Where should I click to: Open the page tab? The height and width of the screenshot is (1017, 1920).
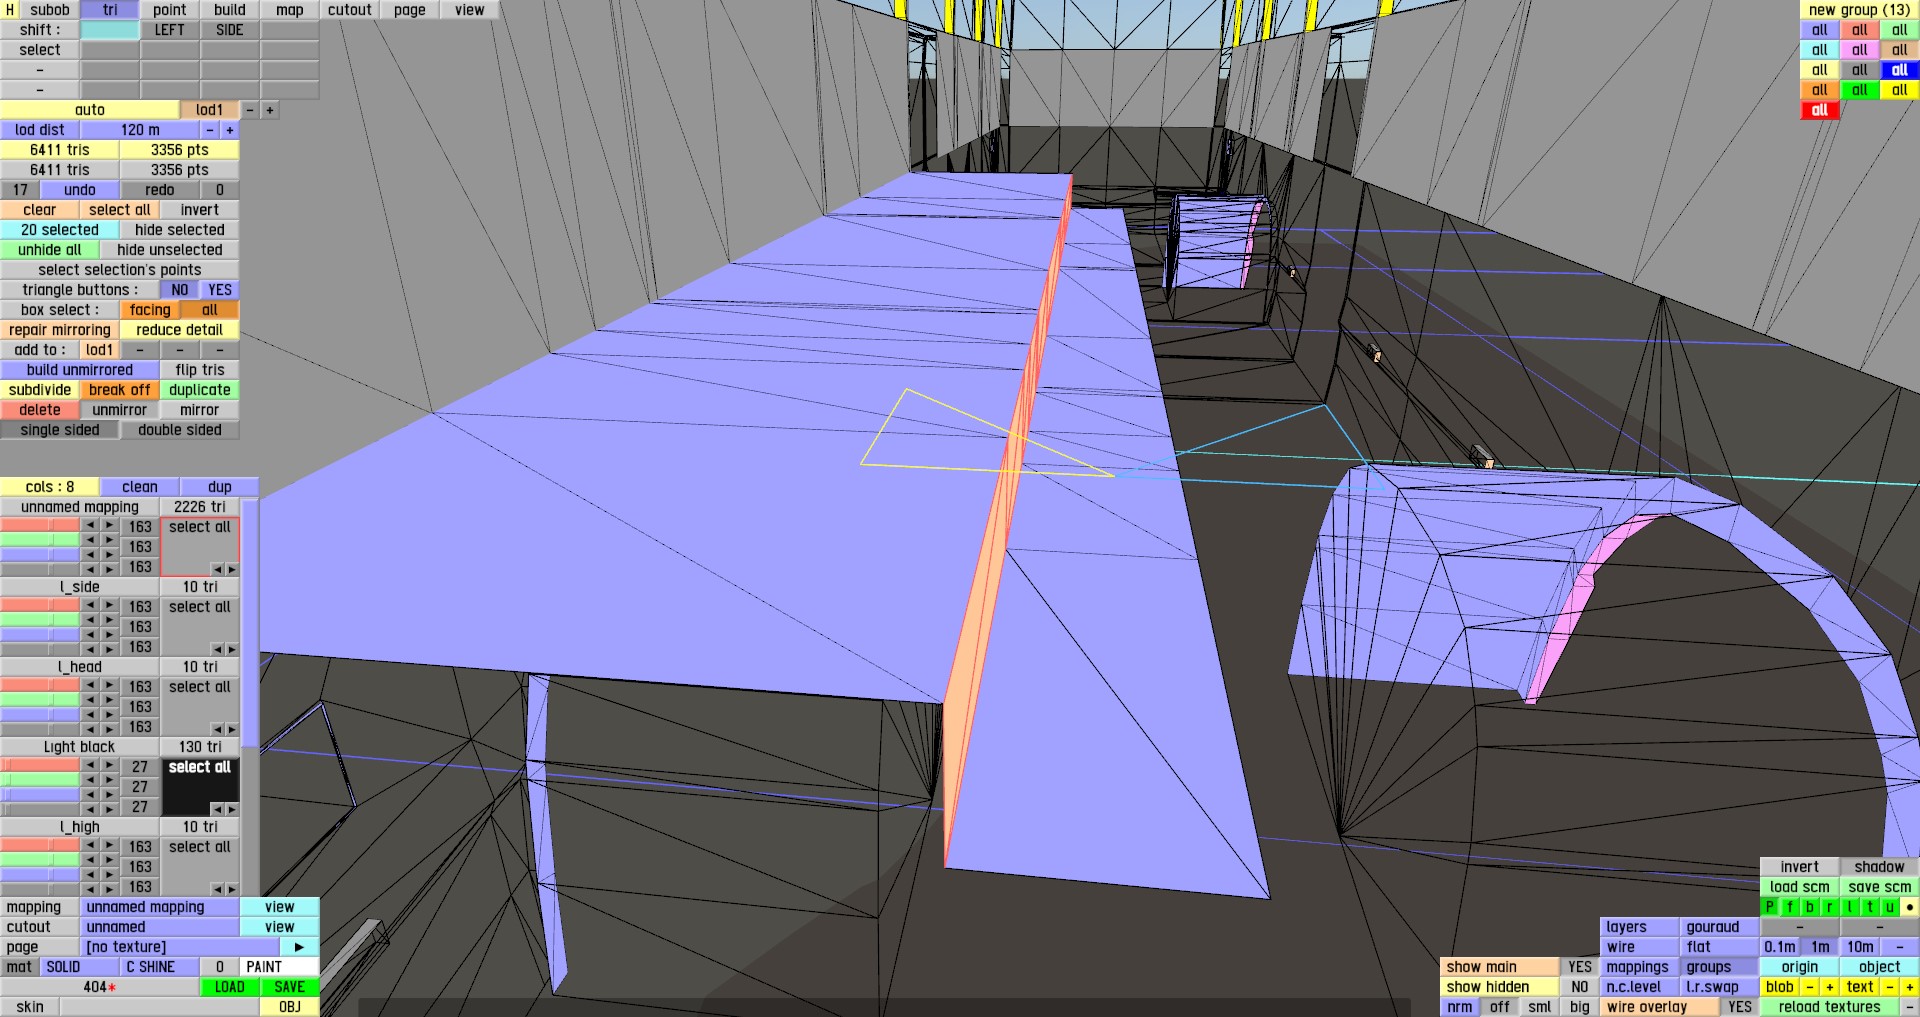coord(410,10)
